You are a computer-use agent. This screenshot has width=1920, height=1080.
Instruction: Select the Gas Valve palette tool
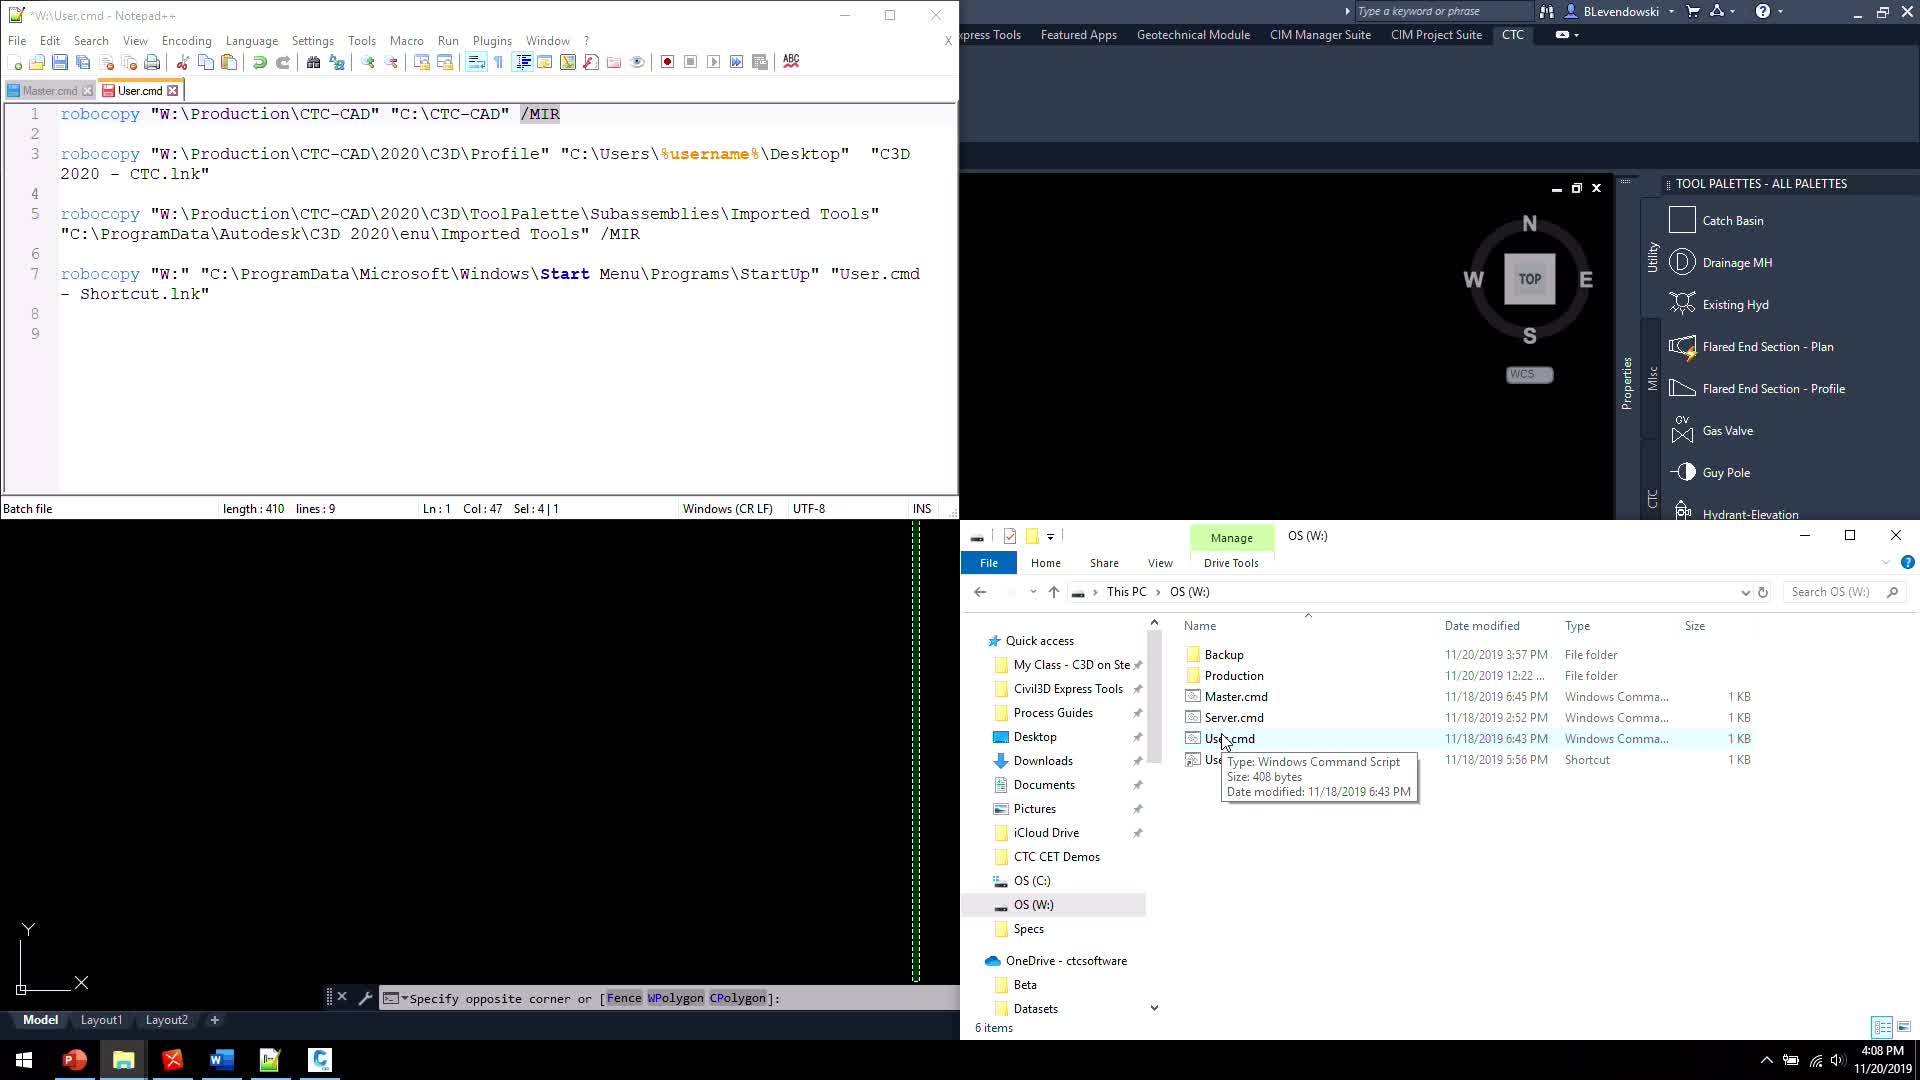[x=1727, y=431]
